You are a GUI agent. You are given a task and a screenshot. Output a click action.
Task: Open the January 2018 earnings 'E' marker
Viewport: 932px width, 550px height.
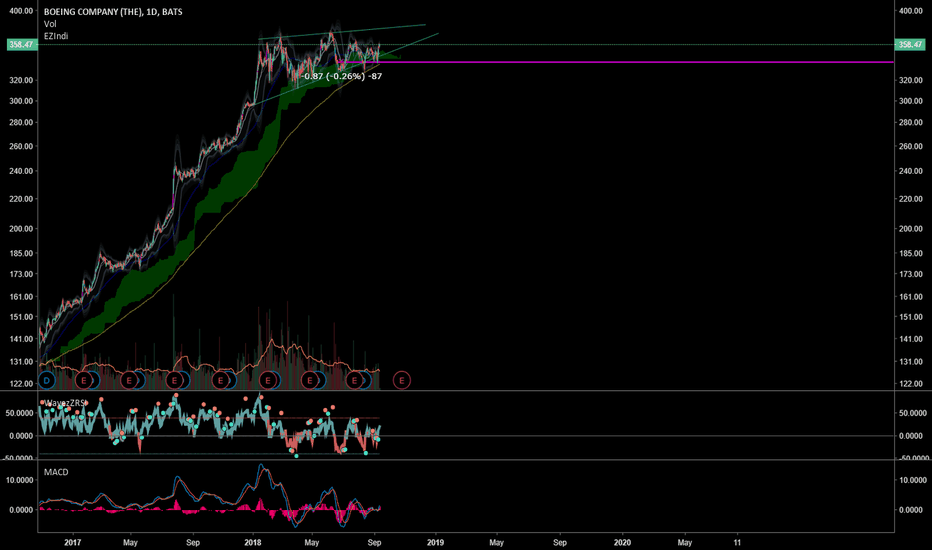coord(268,380)
